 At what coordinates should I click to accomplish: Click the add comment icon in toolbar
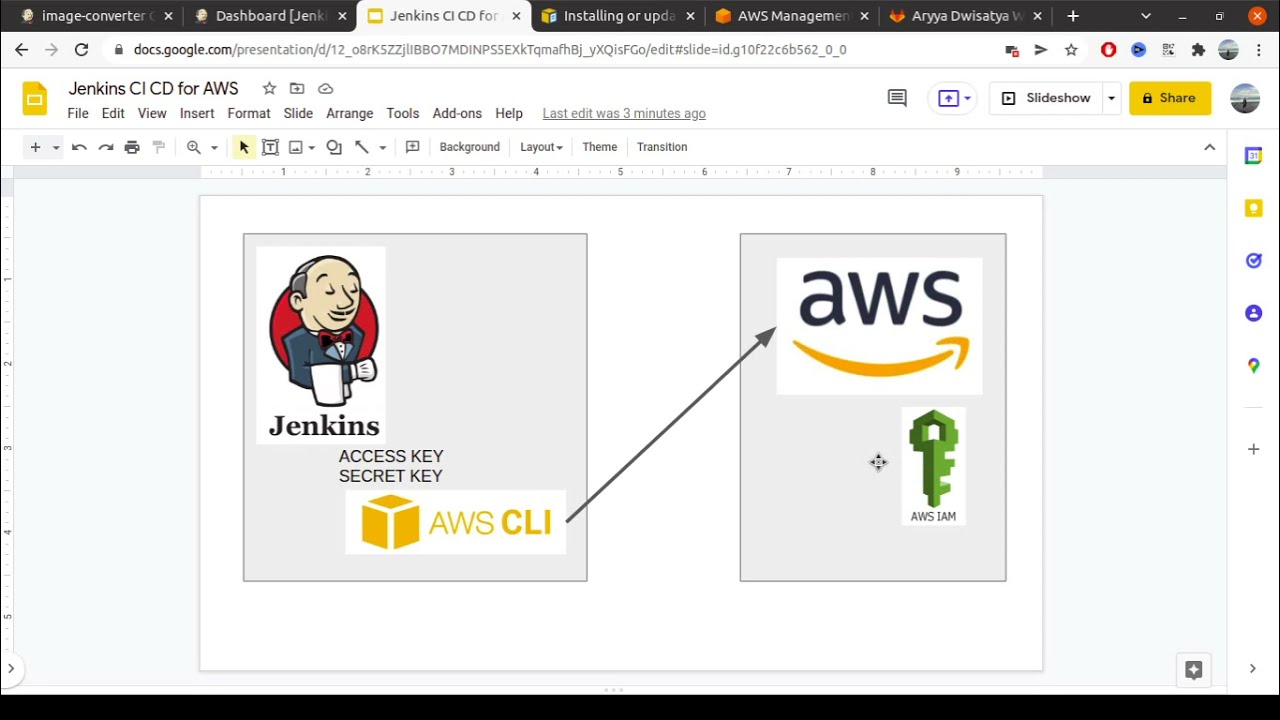(x=412, y=147)
